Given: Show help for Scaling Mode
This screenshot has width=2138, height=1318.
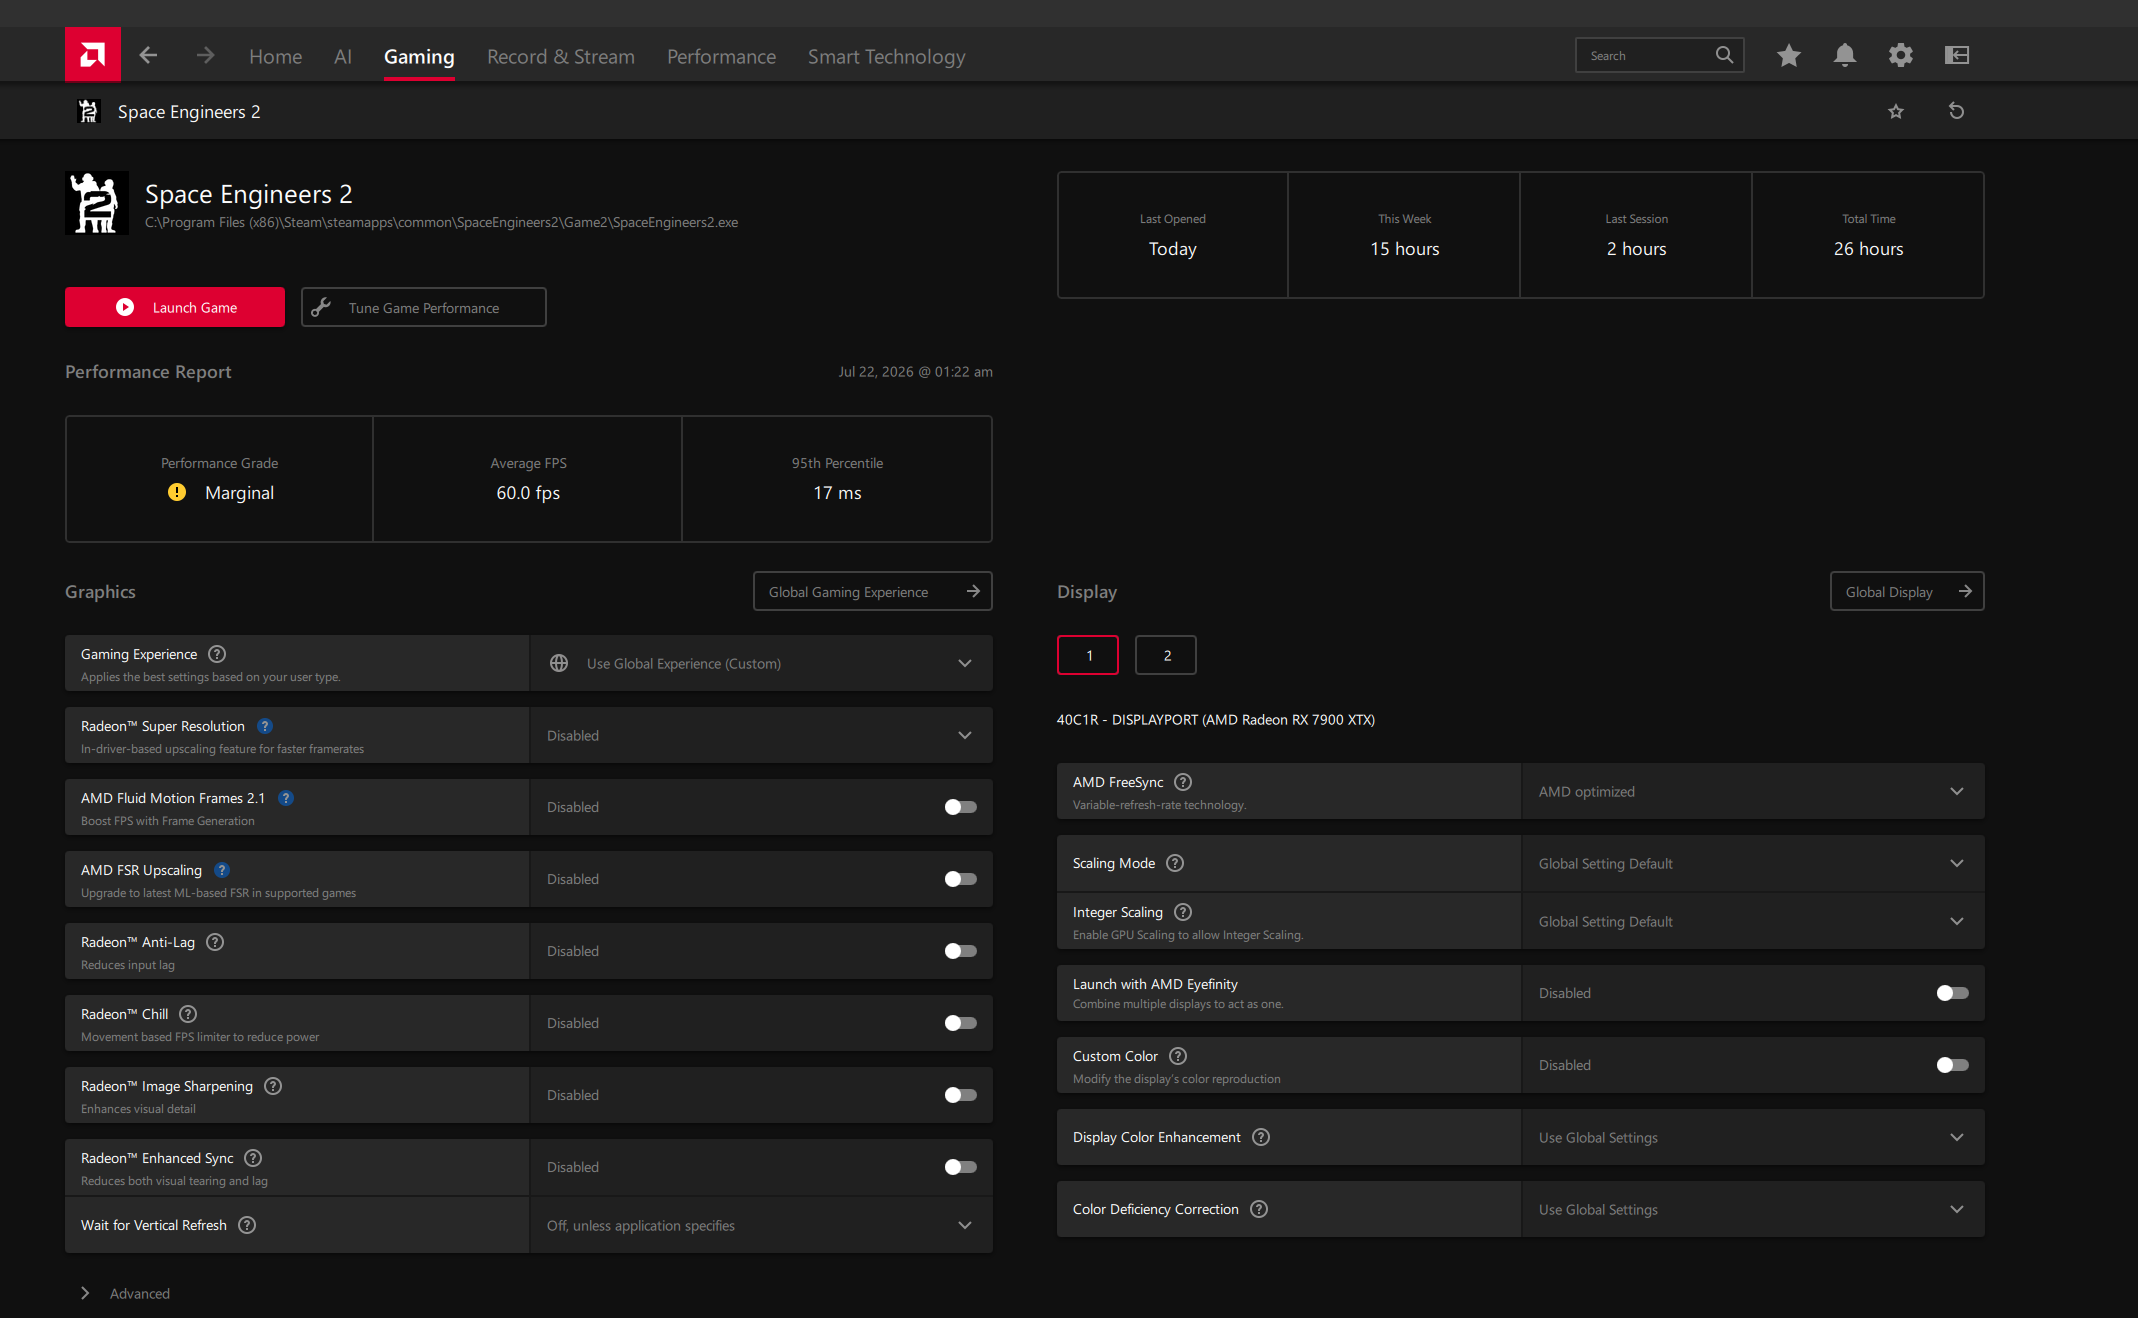Looking at the screenshot, I should pos(1175,863).
